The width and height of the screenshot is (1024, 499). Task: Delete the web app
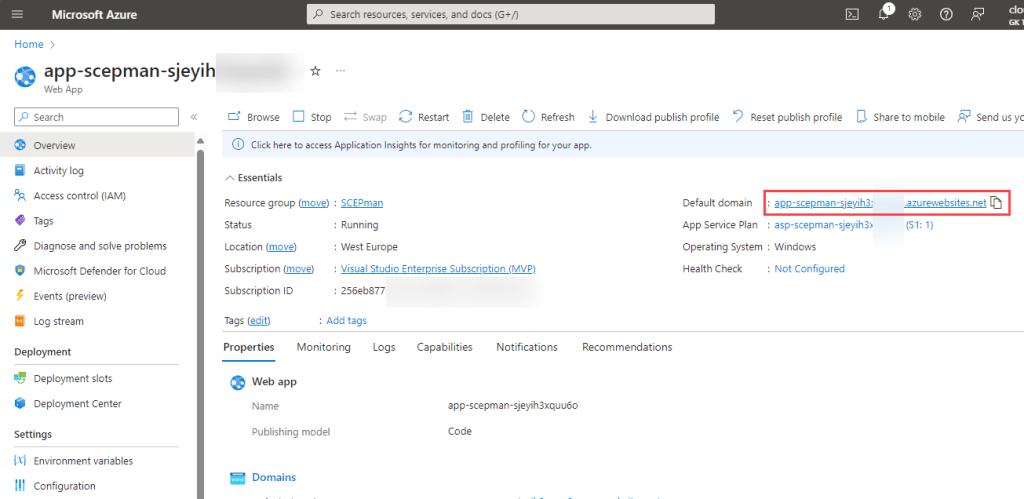tap(486, 117)
